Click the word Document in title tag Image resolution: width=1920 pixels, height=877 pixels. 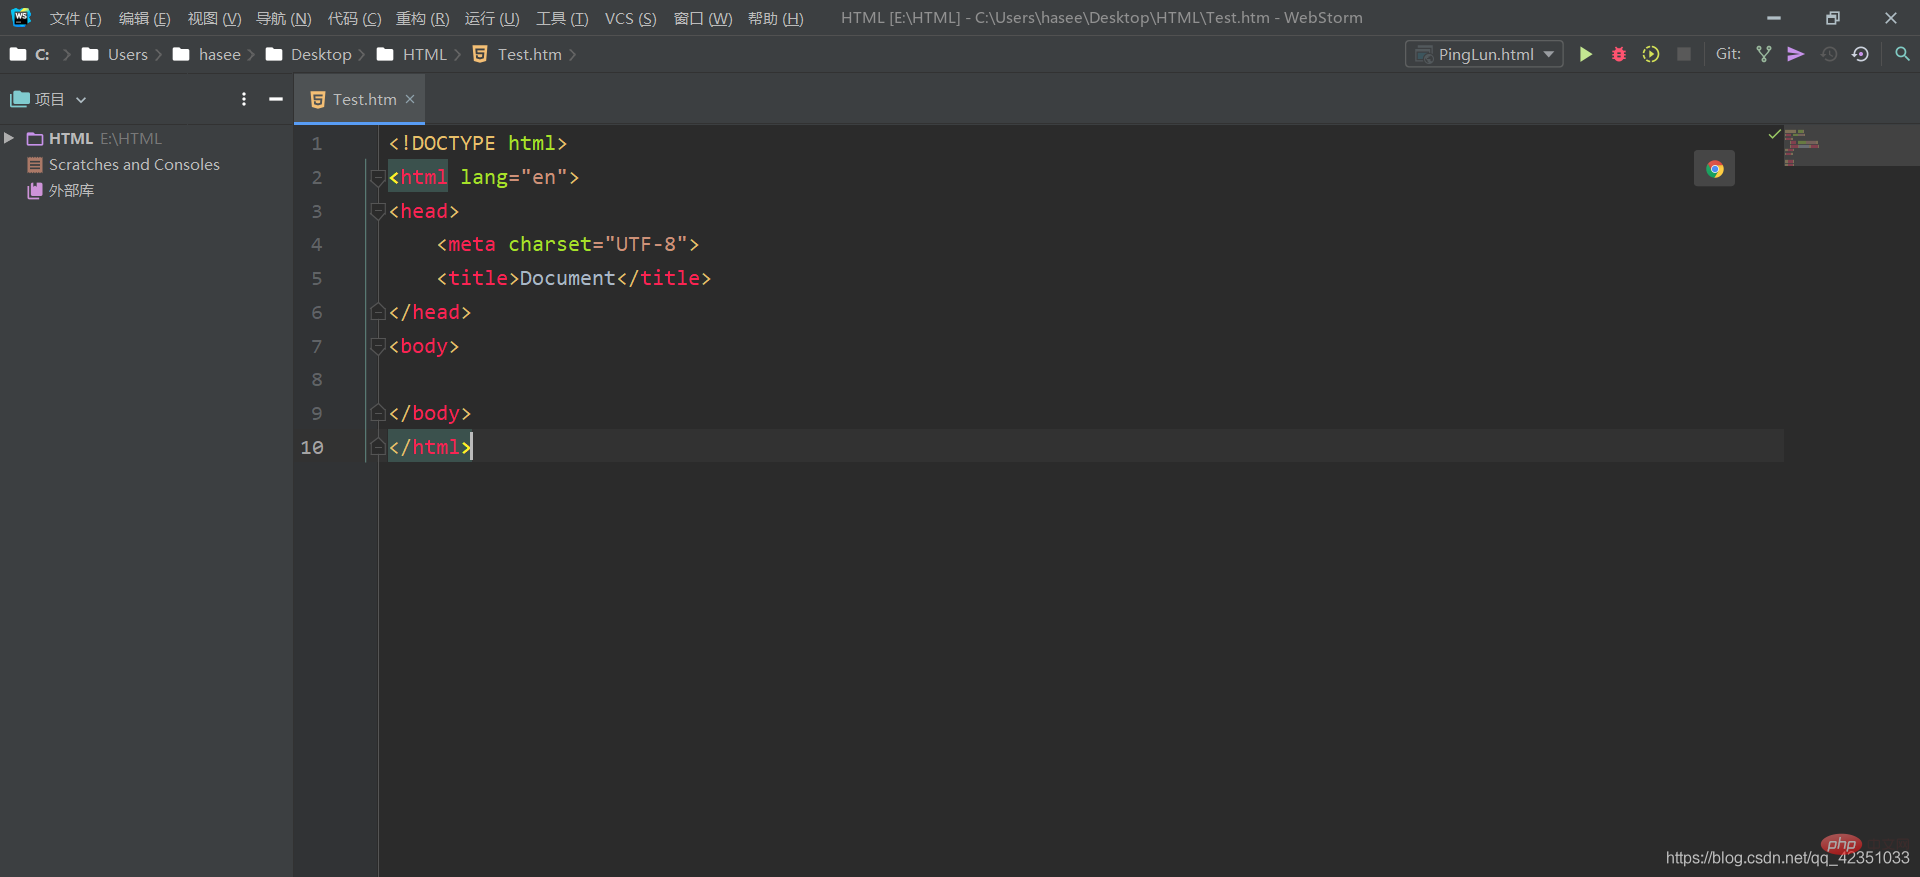tap(567, 278)
